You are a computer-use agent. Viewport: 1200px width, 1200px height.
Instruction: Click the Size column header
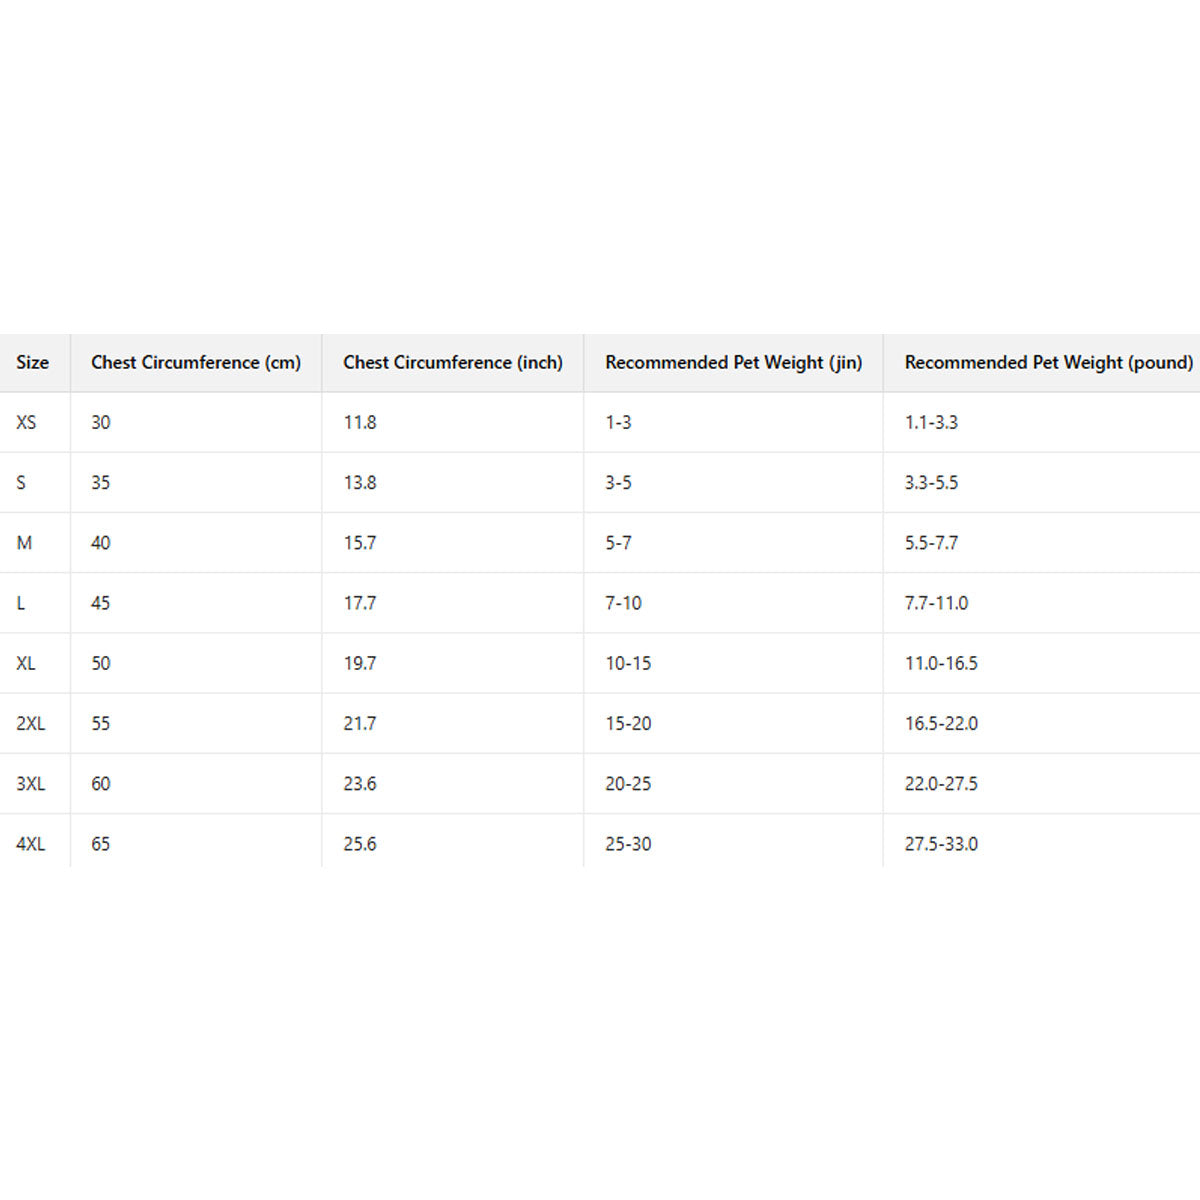(32, 363)
